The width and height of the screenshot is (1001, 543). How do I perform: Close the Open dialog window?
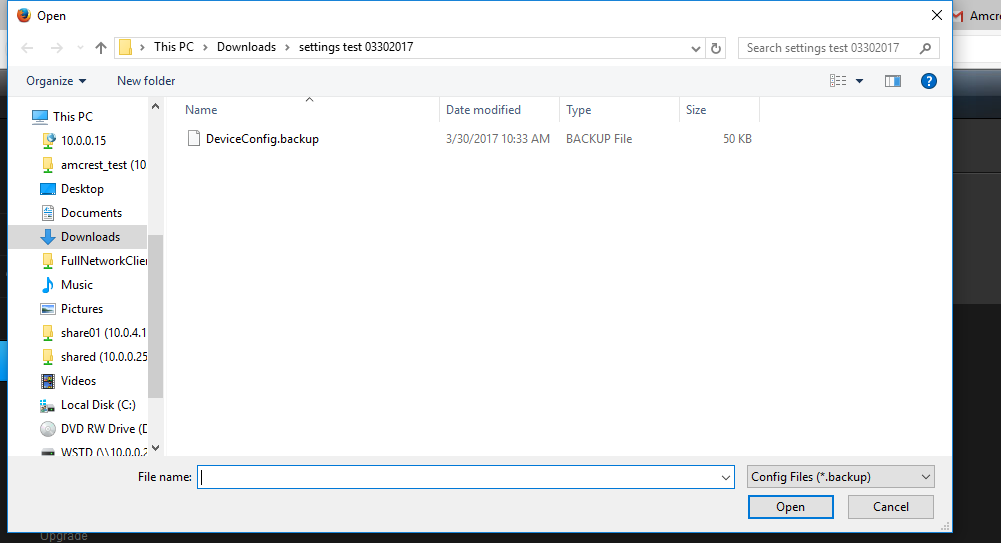(x=937, y=15)
